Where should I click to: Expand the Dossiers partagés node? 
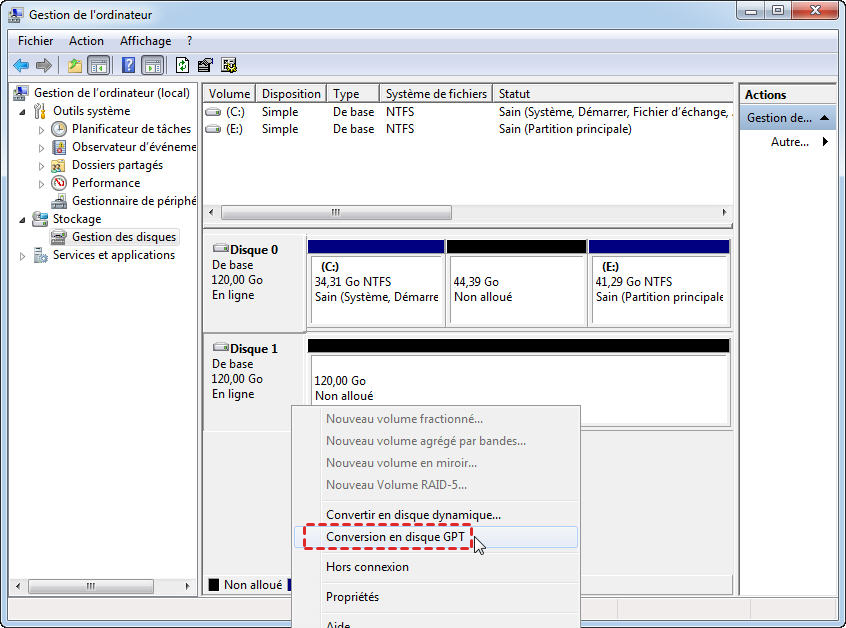(41, 166)
